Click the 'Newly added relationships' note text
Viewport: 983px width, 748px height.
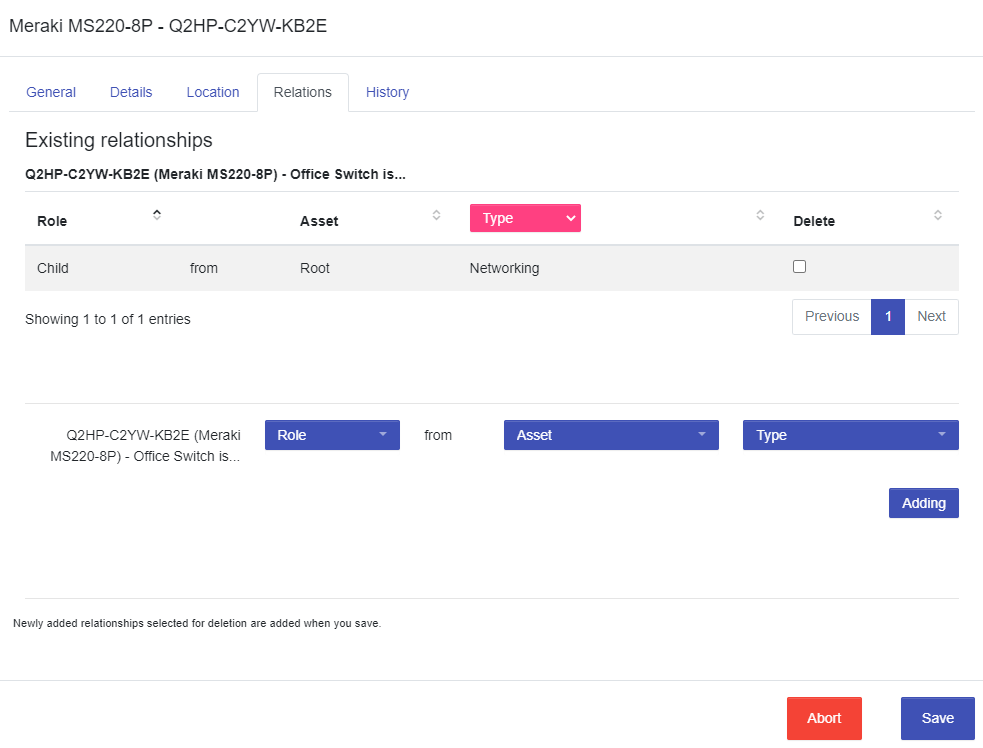point(197,623)
